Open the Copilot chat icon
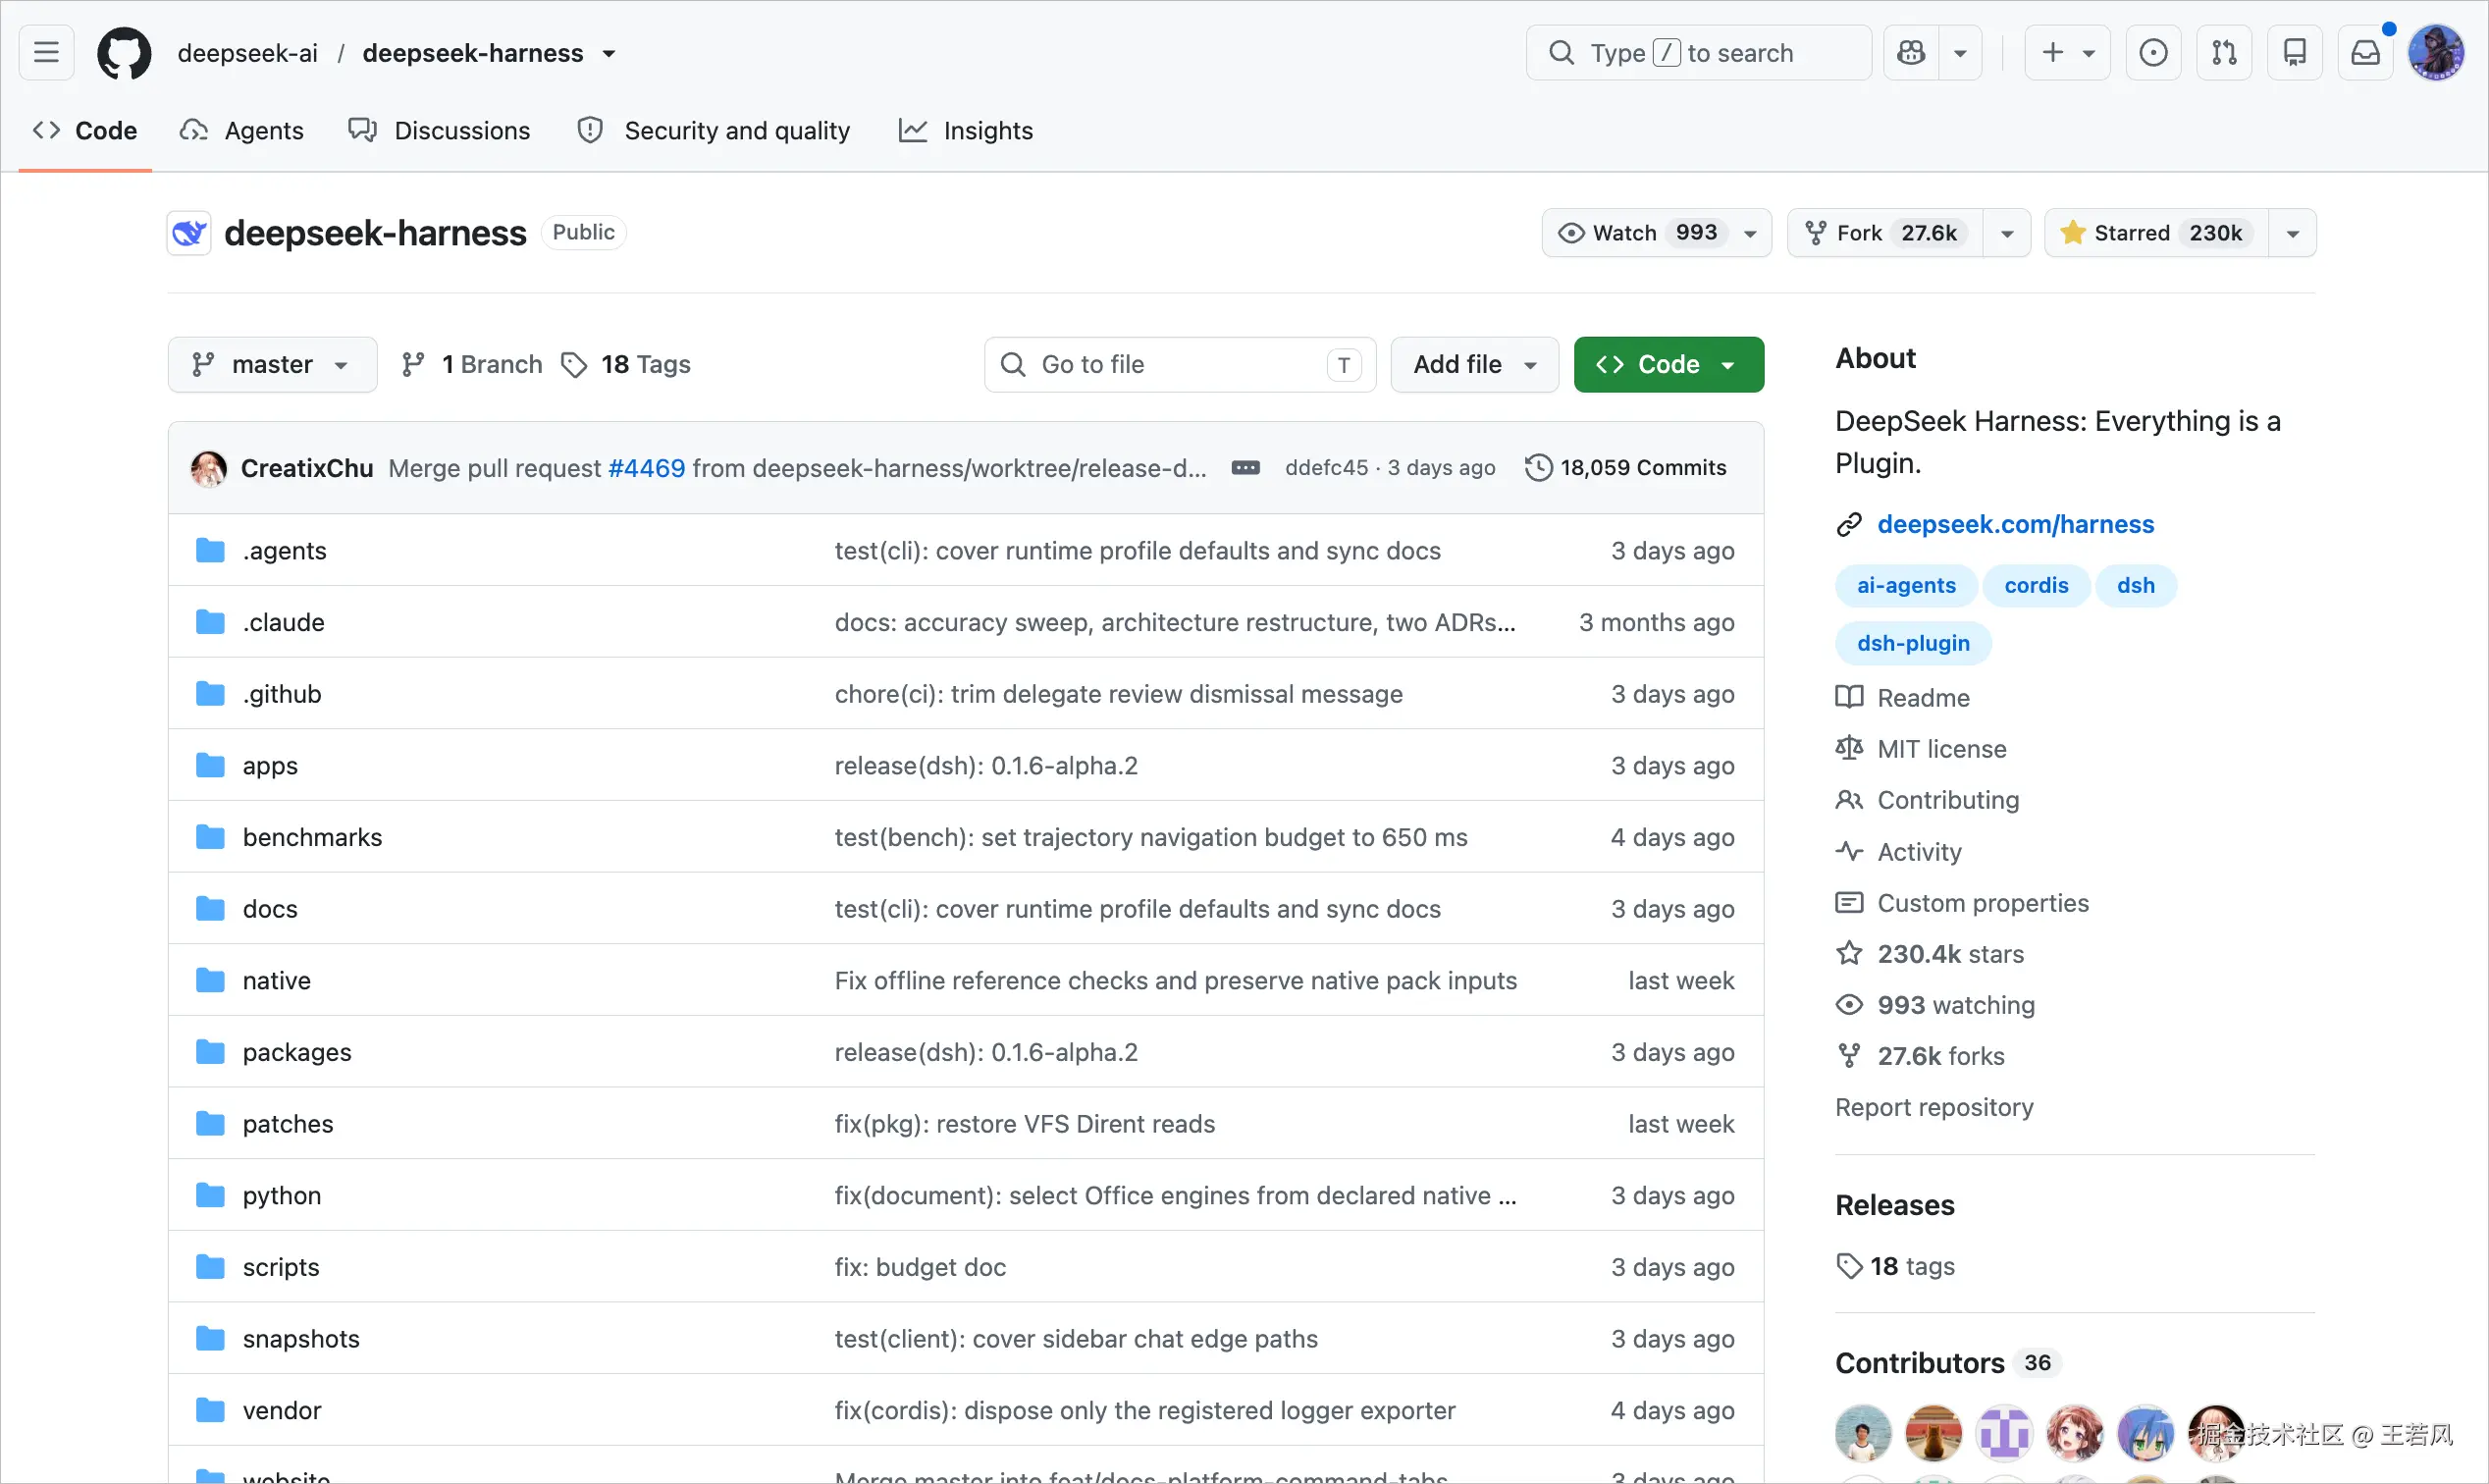This screenshot has width=2489, height=1484. (1911, 53)
